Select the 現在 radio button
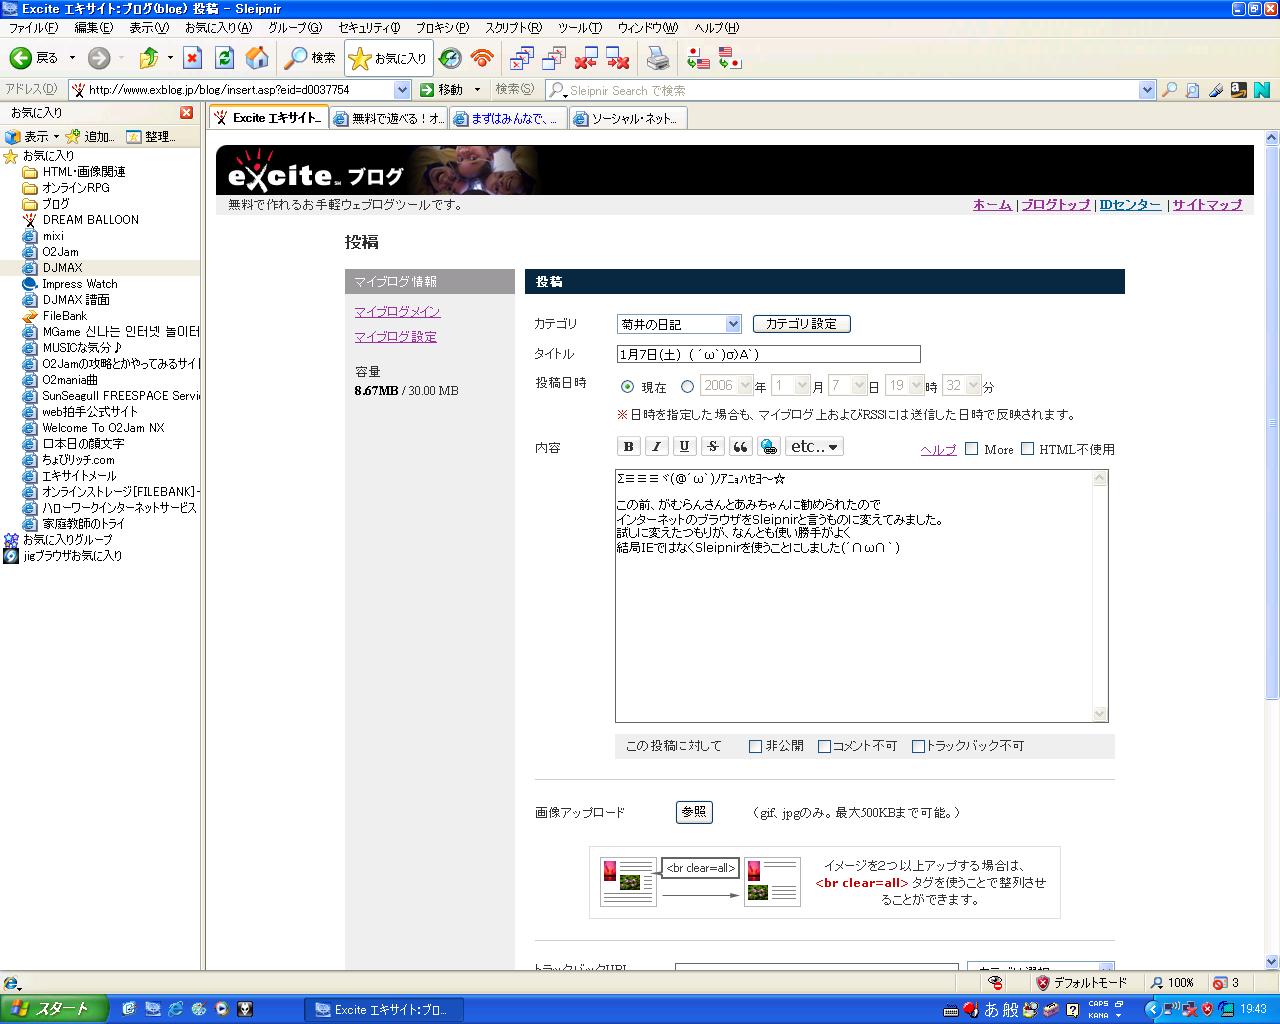 coord(627,386)
